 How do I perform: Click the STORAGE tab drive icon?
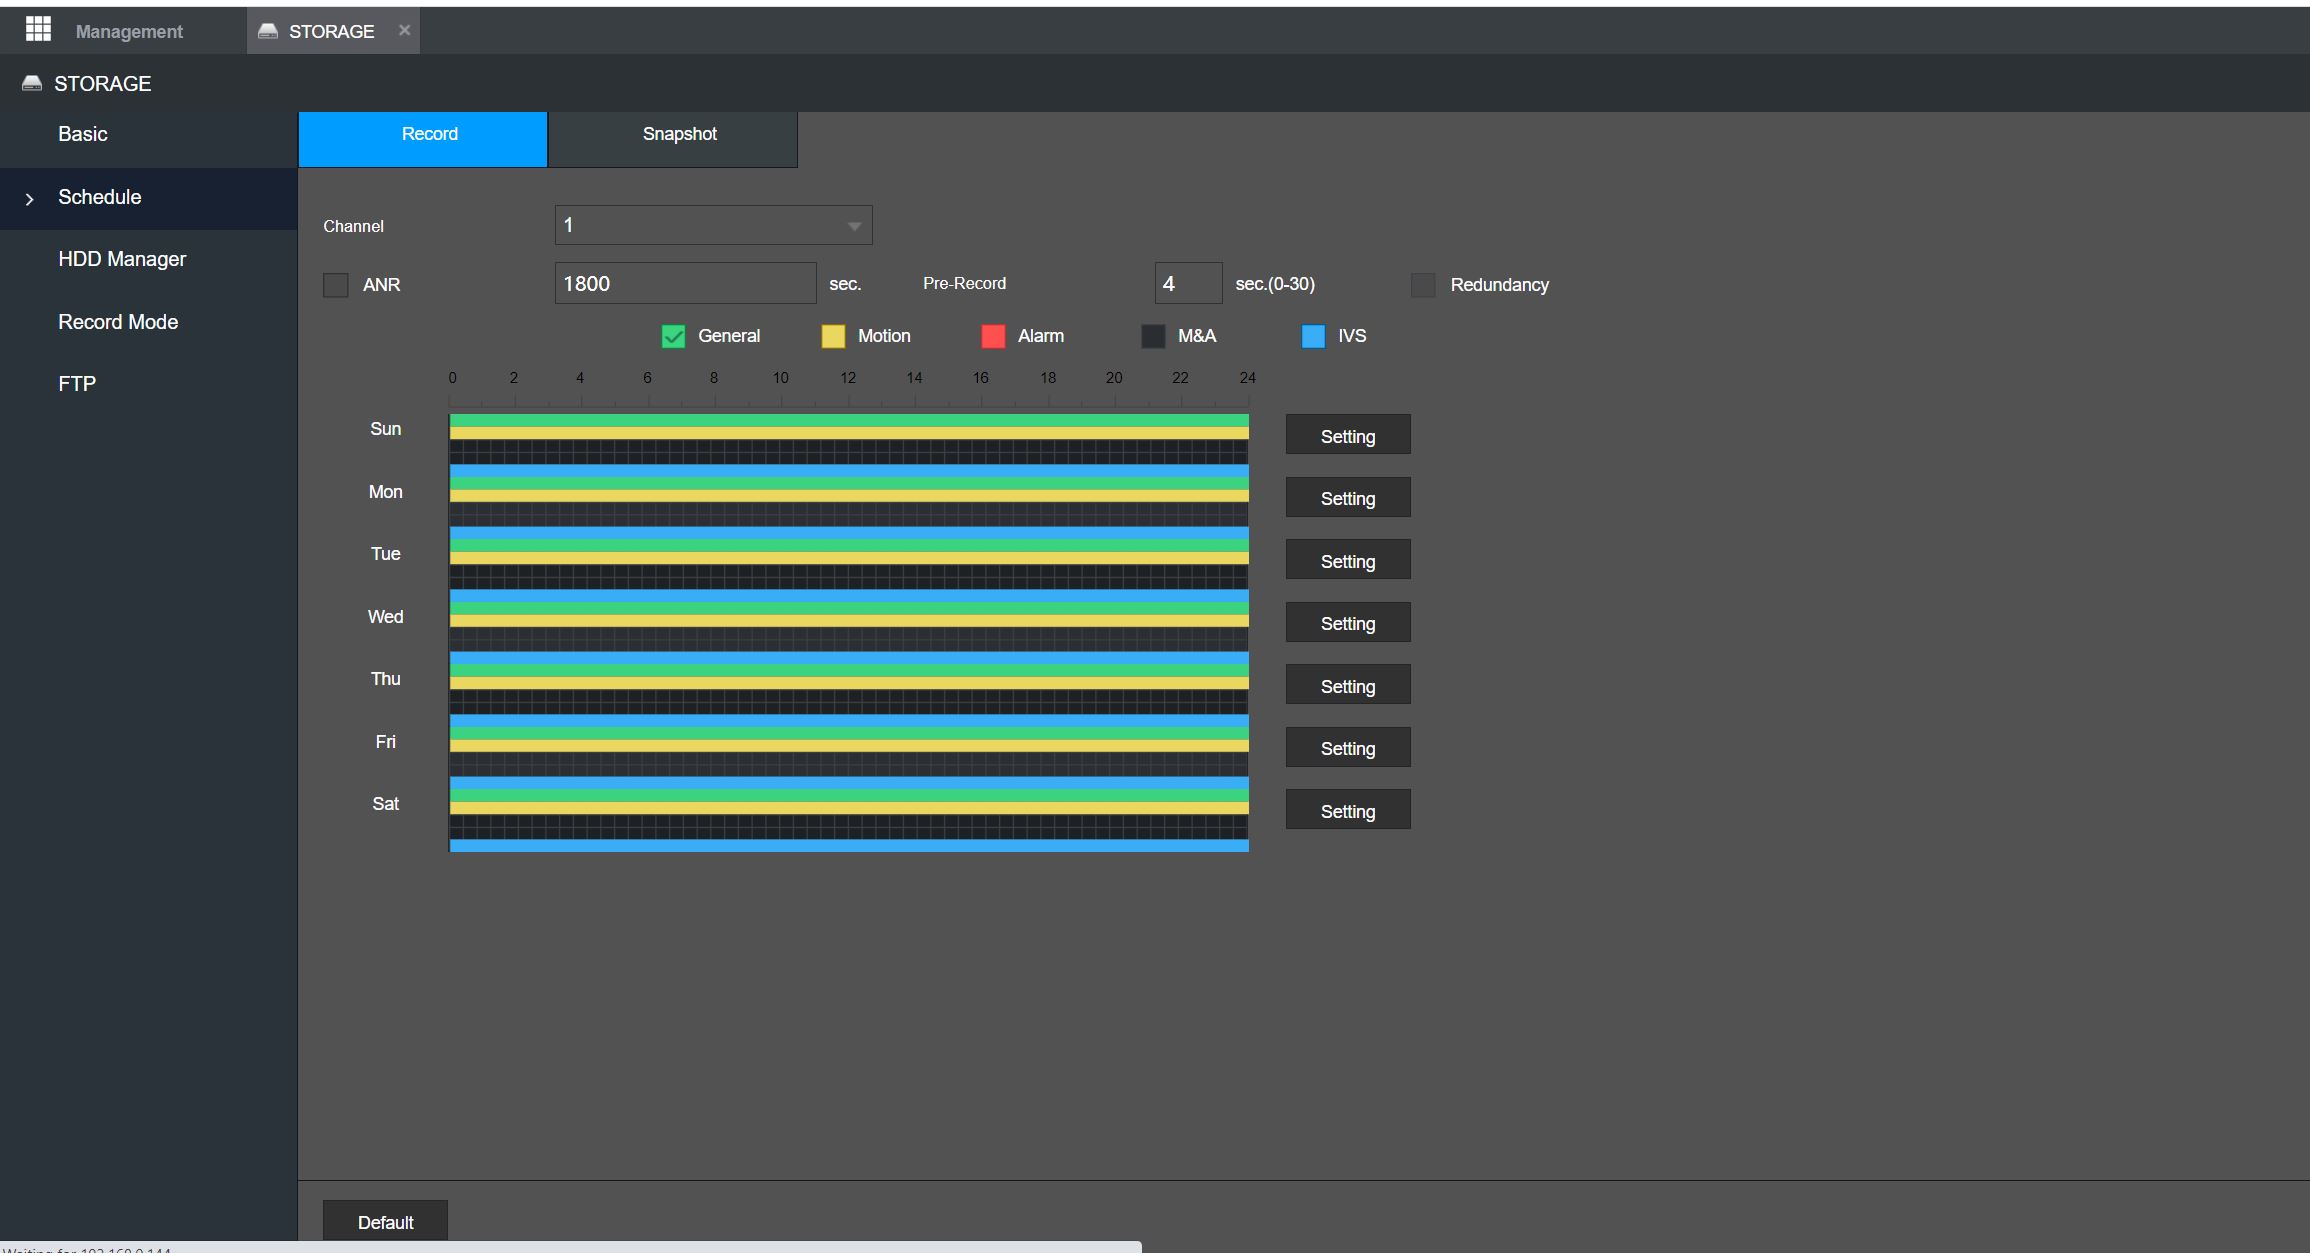click(x=267, y=31)
